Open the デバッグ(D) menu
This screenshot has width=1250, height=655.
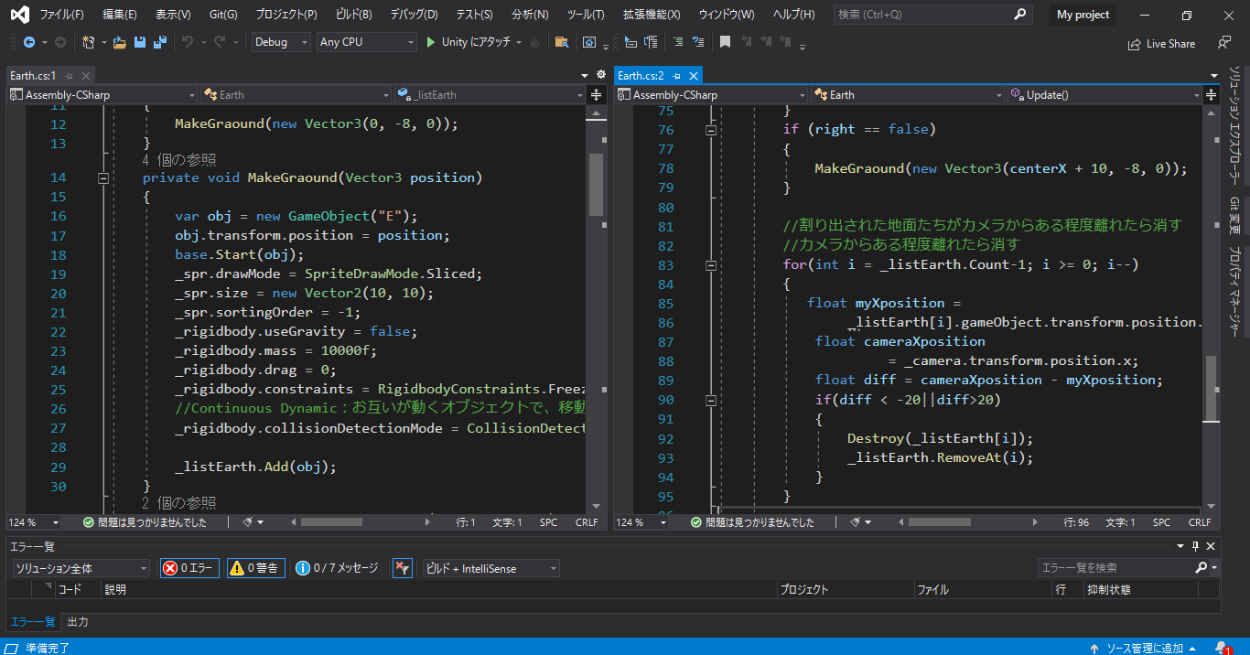click(x=413, y=15)
